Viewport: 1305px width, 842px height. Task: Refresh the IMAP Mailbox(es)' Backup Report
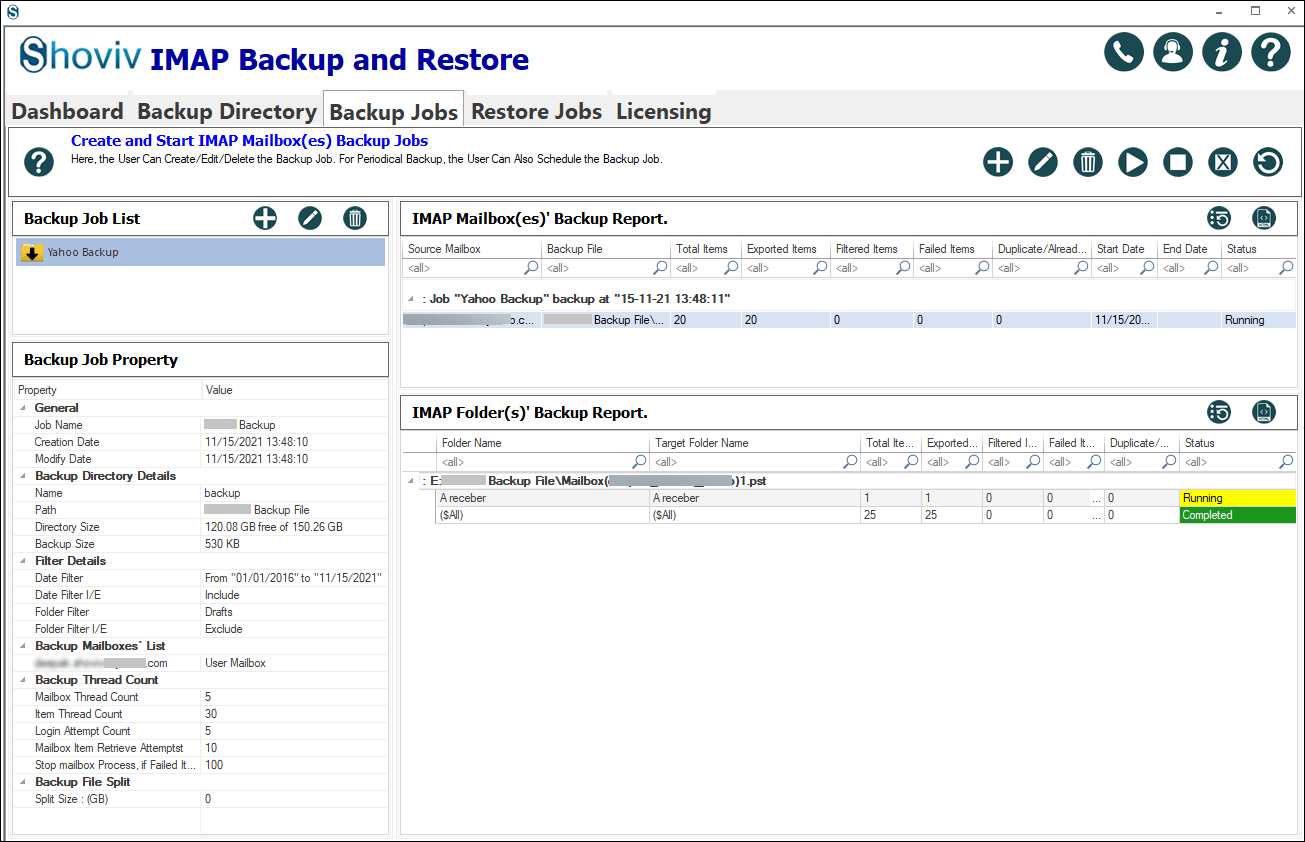coord(1219,218)
